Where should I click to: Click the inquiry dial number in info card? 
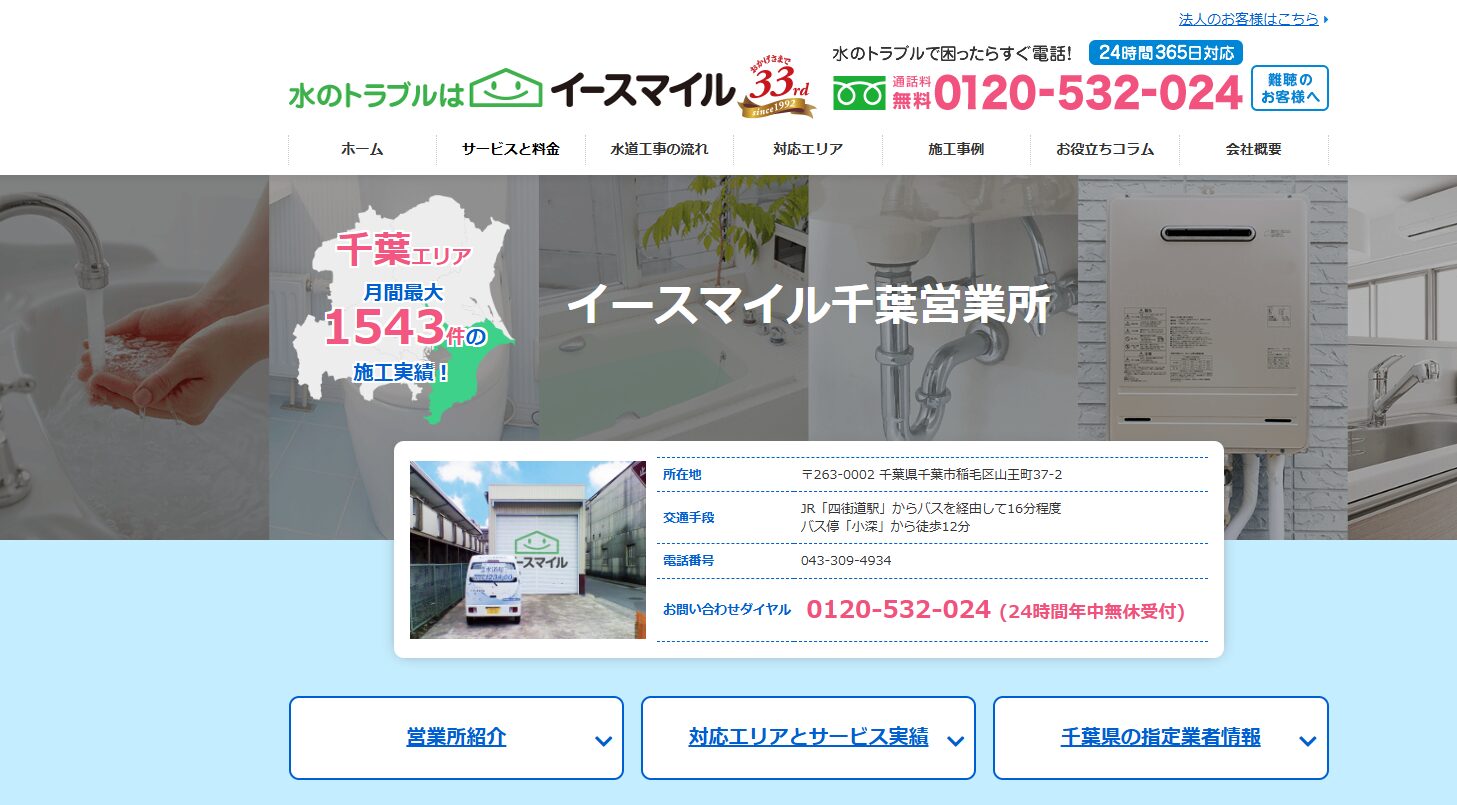(898, 609)
